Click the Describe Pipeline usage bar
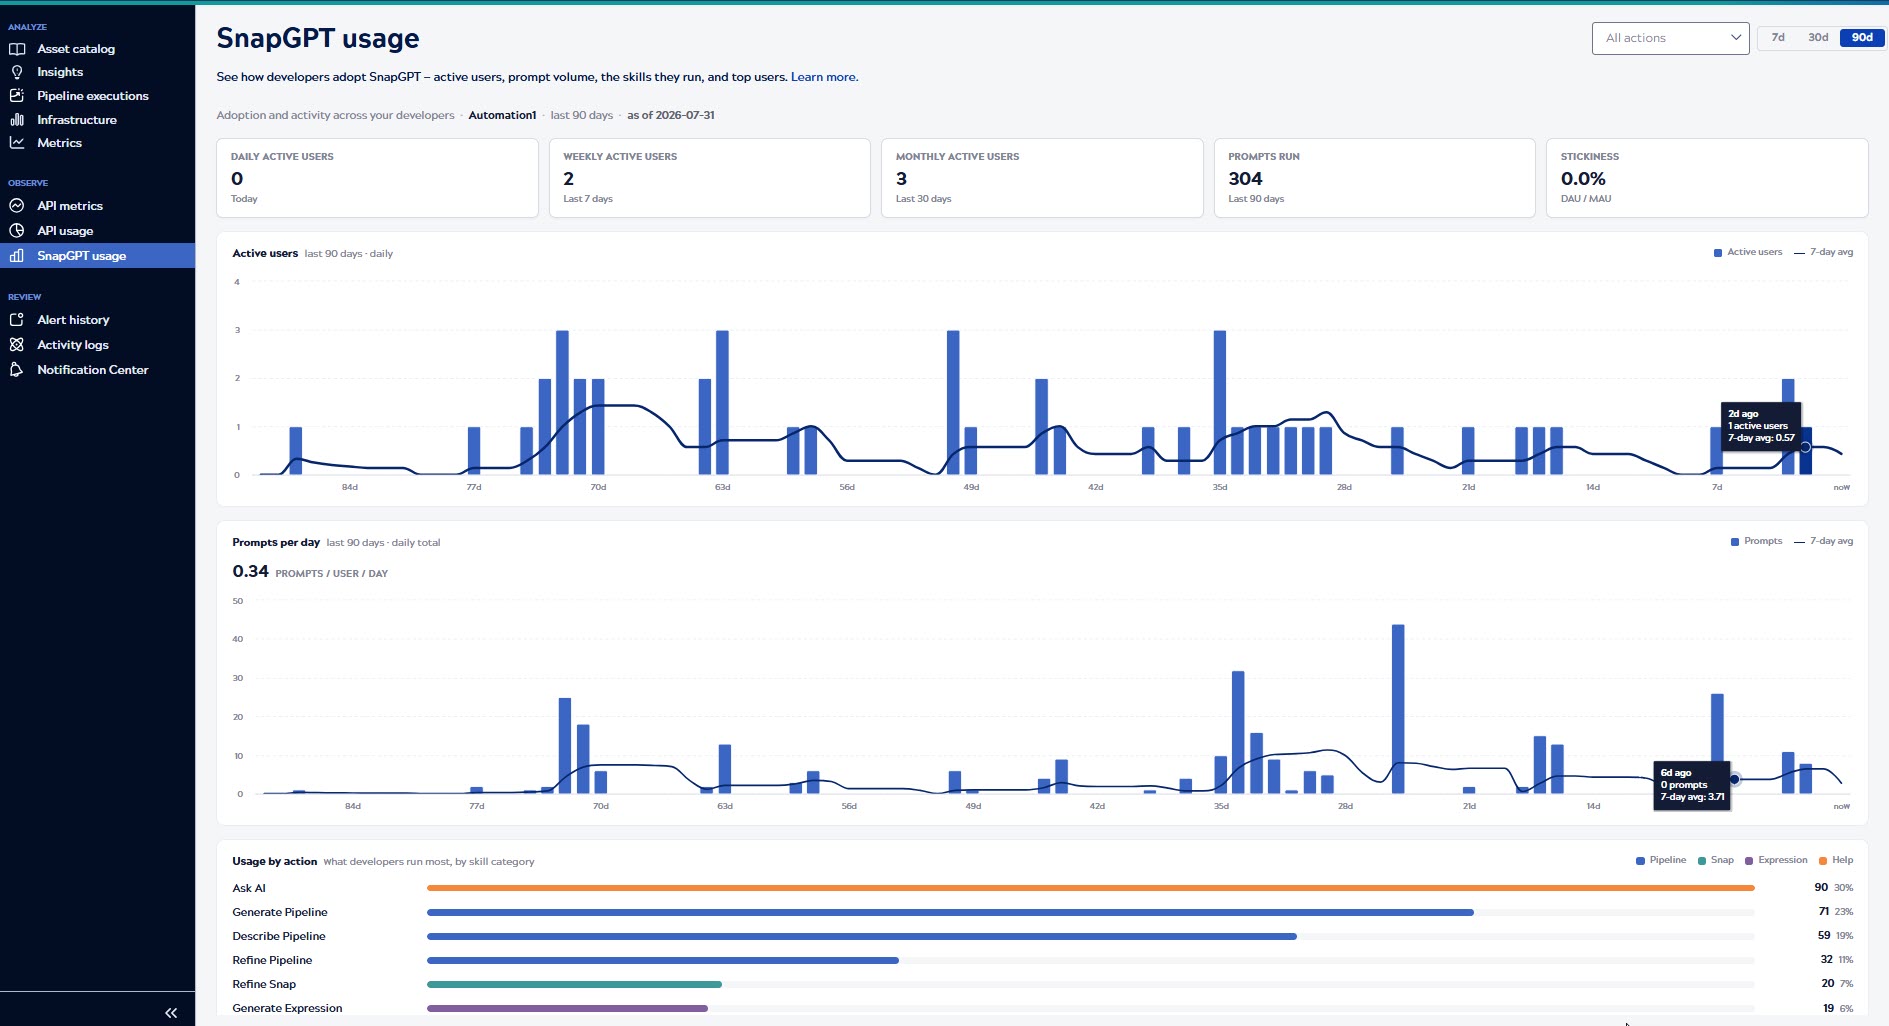This screenshot has height=1026, width=1889. coord(862,936)
